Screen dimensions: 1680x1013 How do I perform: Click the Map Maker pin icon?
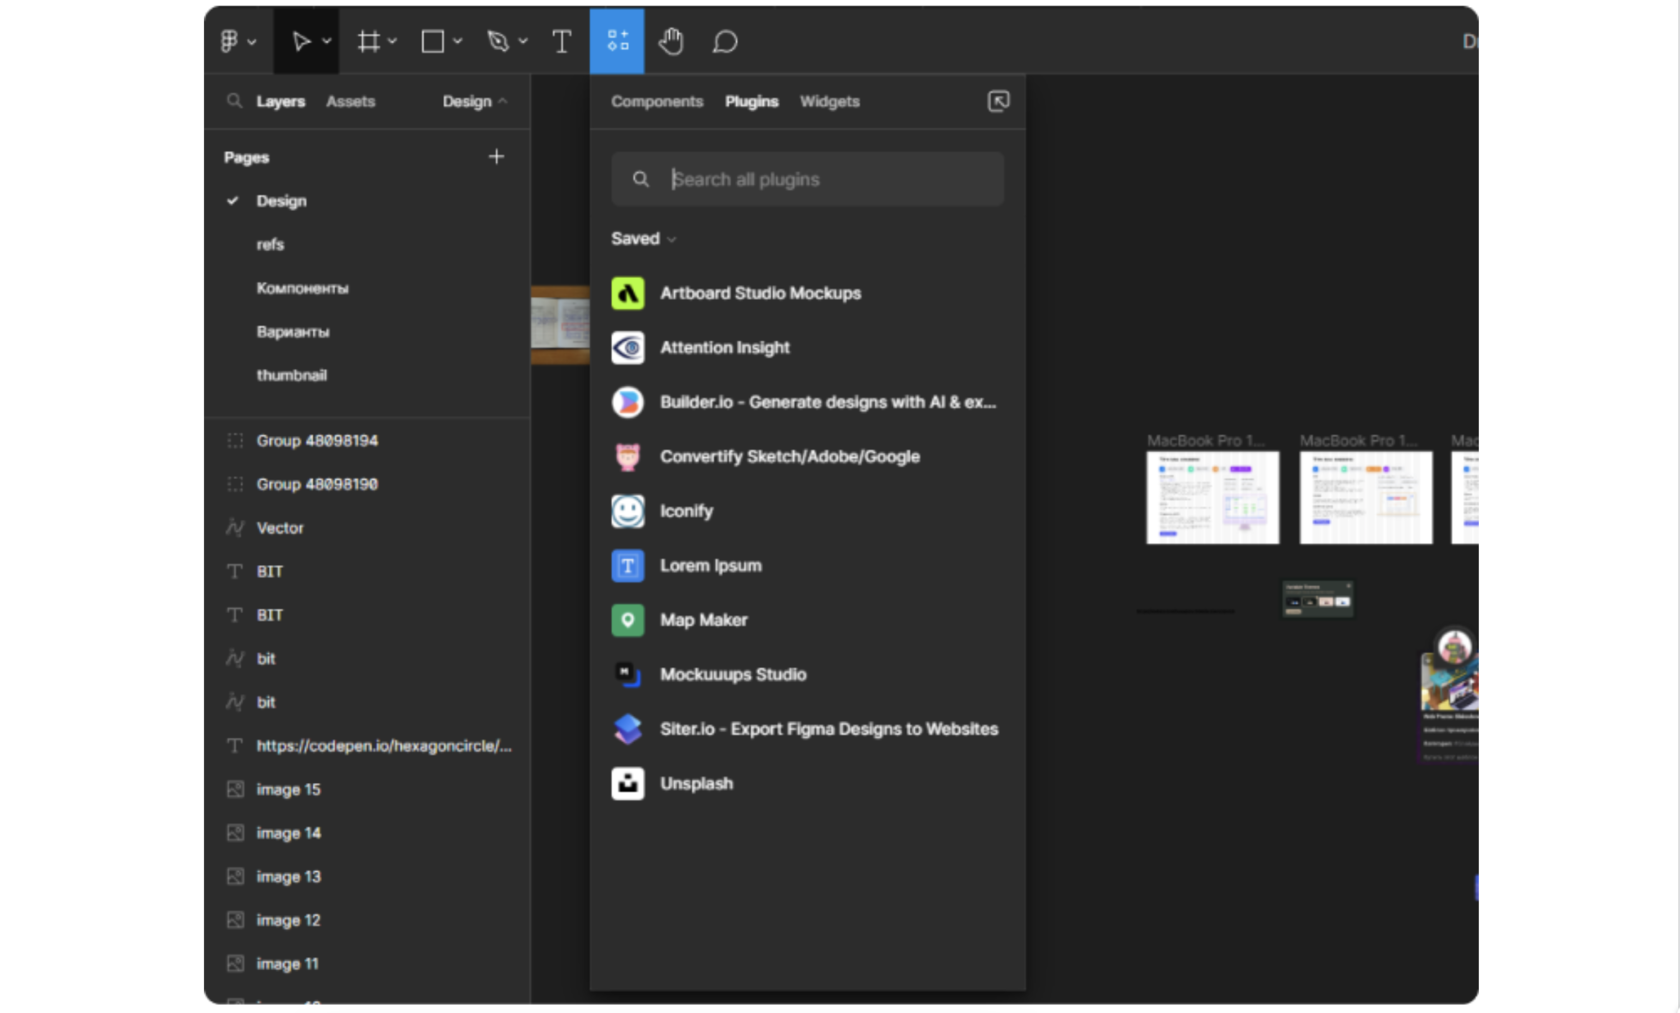[628, 620]
